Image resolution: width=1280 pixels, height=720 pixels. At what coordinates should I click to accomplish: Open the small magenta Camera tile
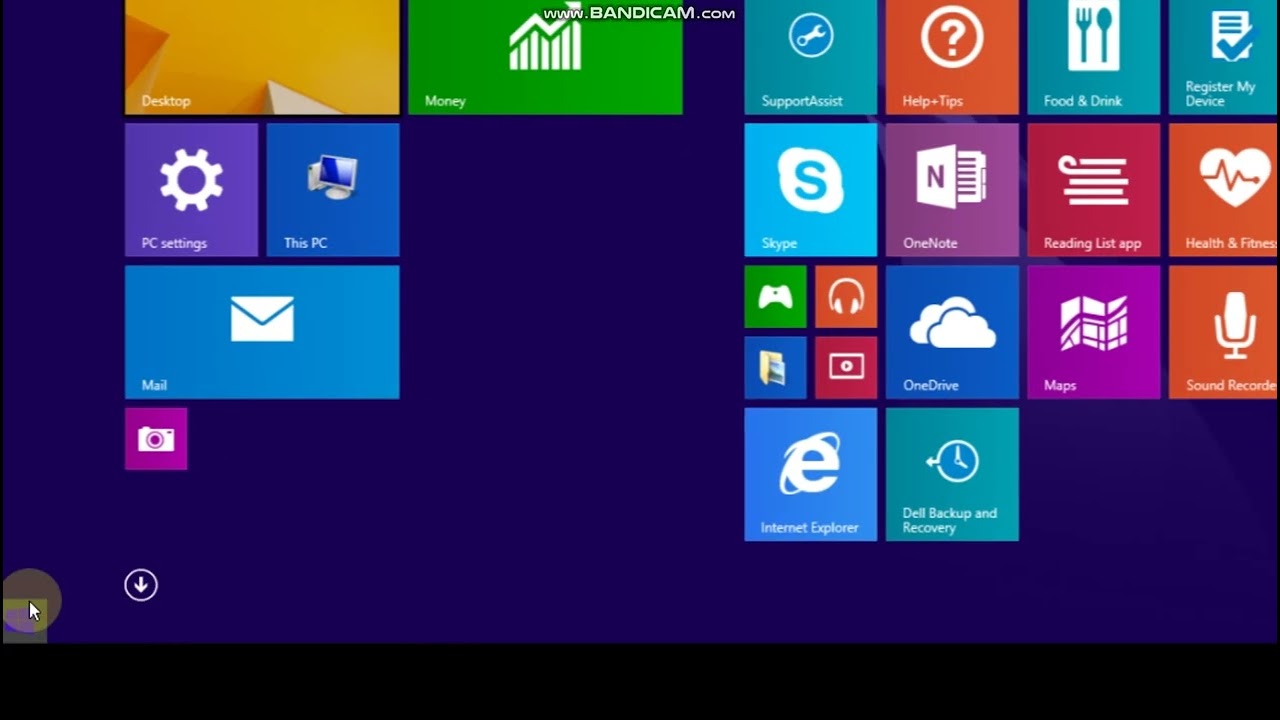(x=156, y=439)
